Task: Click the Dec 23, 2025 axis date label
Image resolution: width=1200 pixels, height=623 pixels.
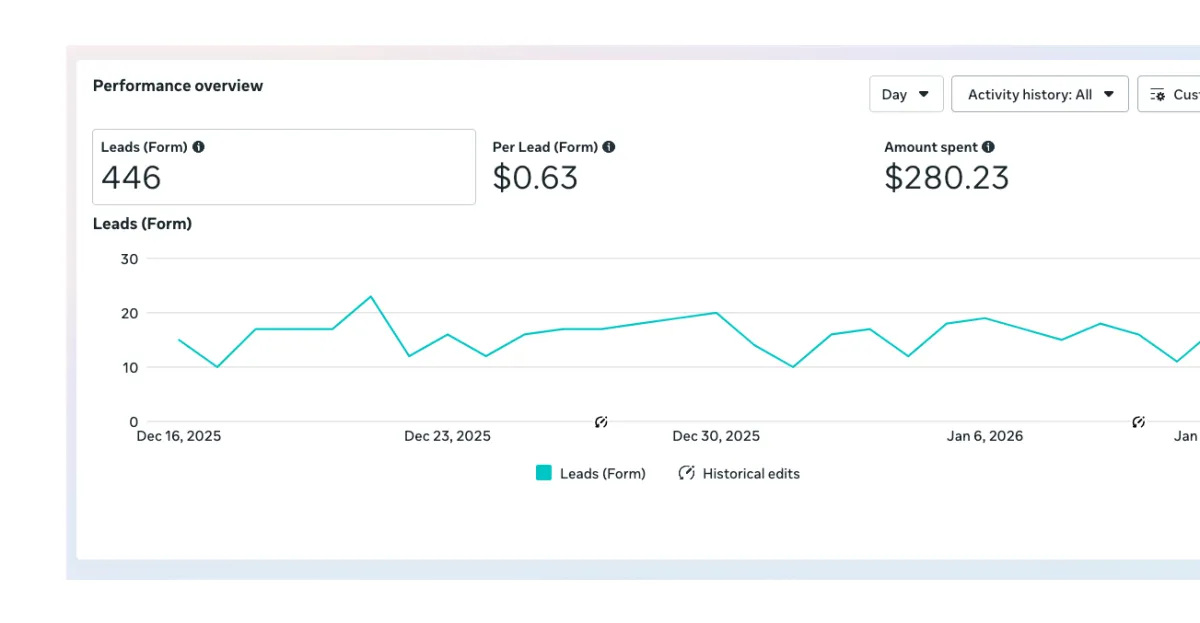Action: pos(447,436)
